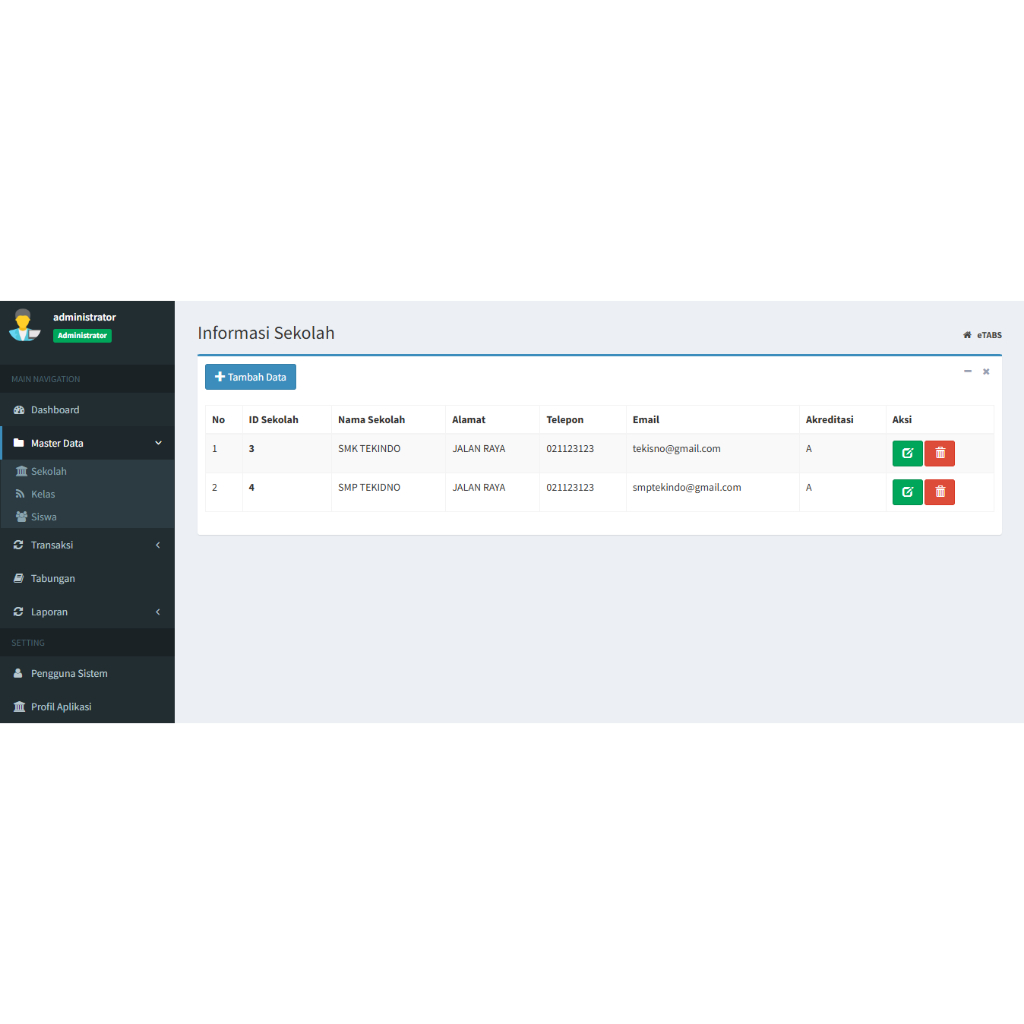This screenshot has width=1024, height=1024.
Task: Click the Tambah Data button
Action: pyautogui.click(x=250, y=377)
